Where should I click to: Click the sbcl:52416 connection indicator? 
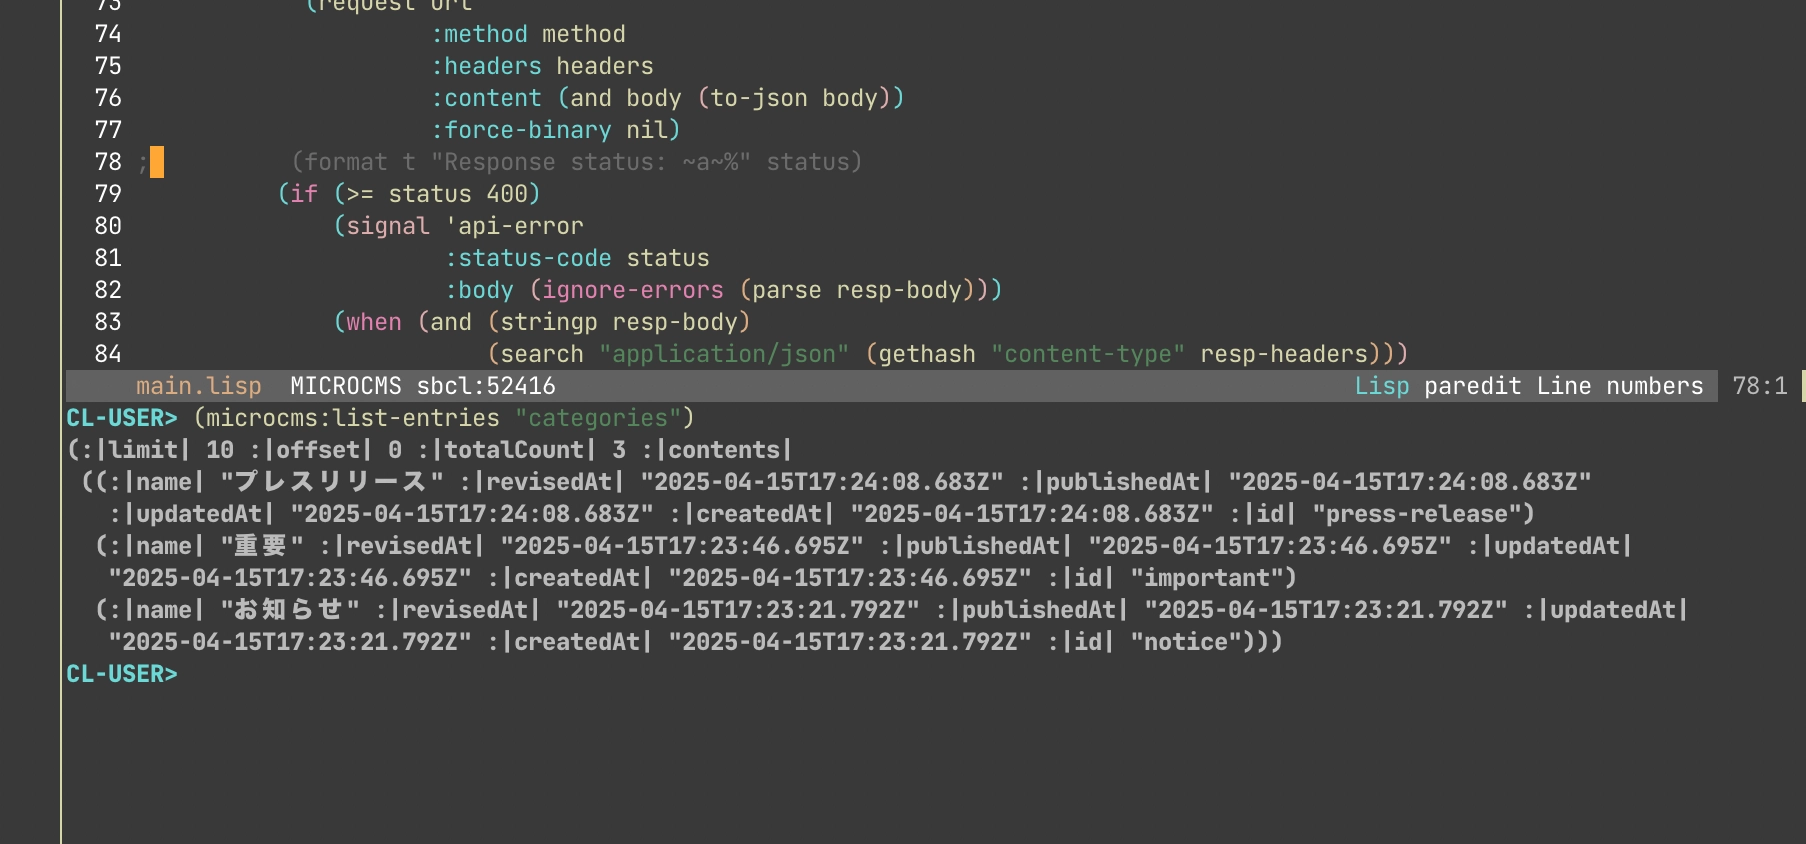(x=486, y=386)
